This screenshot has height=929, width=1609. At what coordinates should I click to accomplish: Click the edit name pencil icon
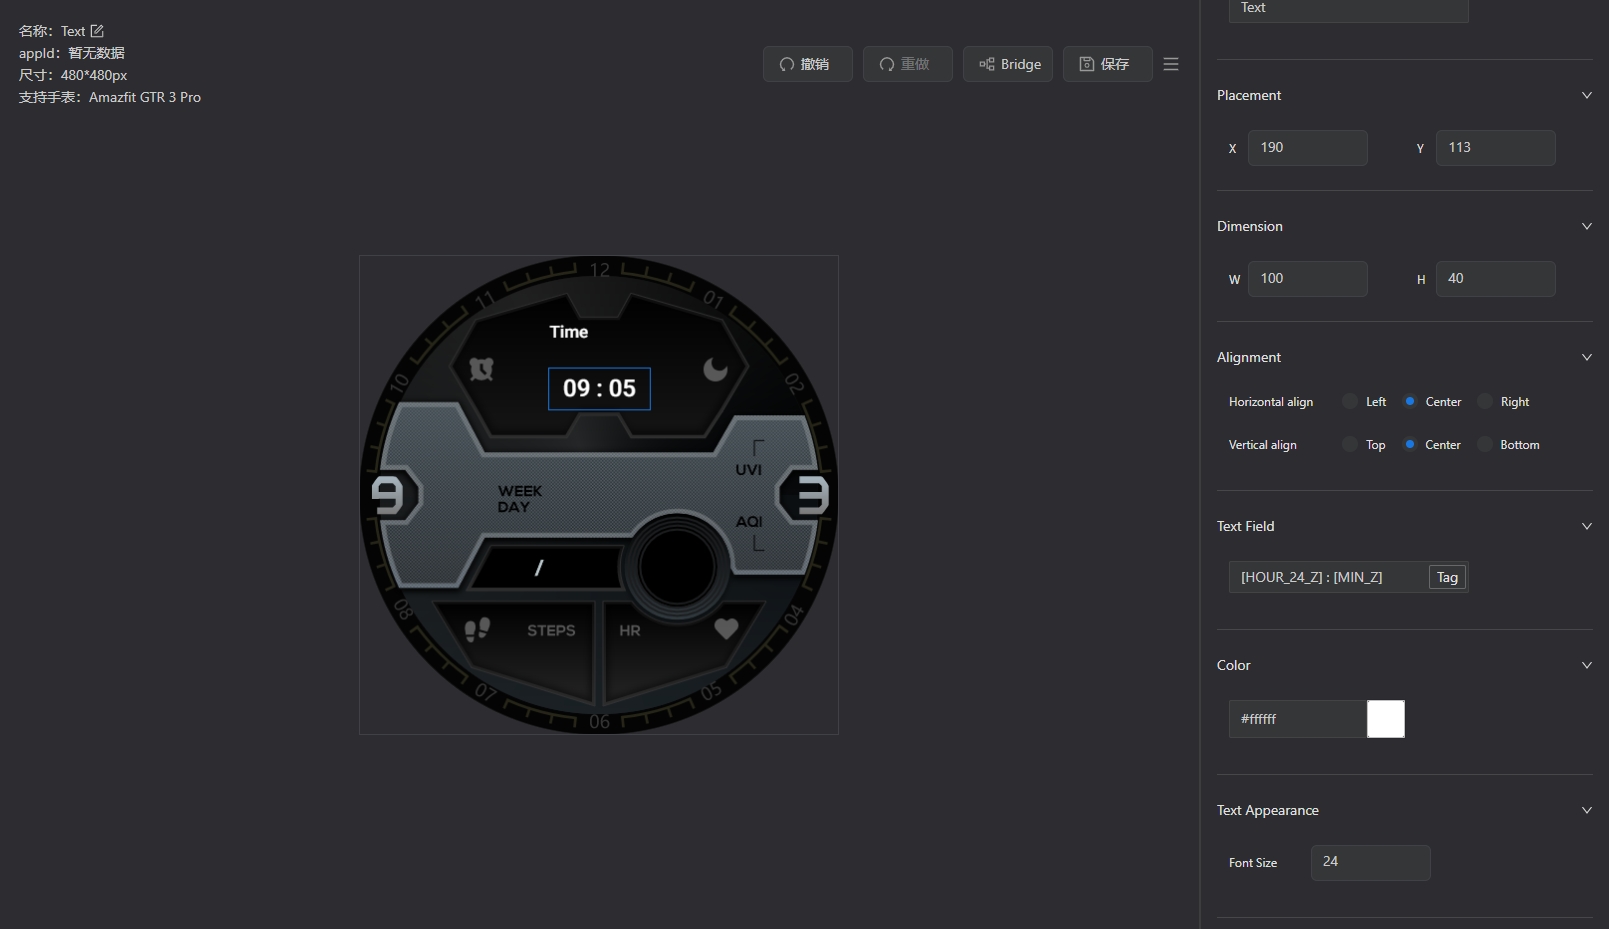point(97,31)
